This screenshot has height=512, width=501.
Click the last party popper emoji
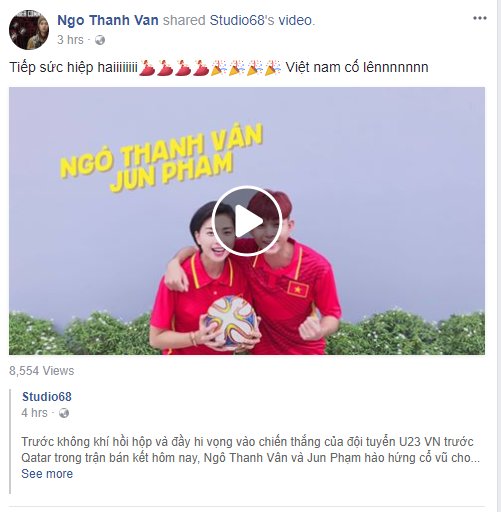(x=273, y=68)
